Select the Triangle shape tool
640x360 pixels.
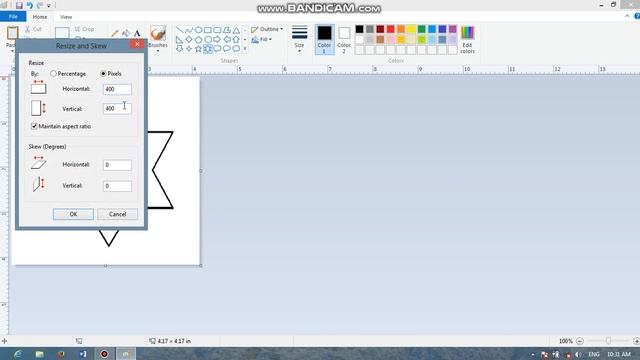click(236, 30)
